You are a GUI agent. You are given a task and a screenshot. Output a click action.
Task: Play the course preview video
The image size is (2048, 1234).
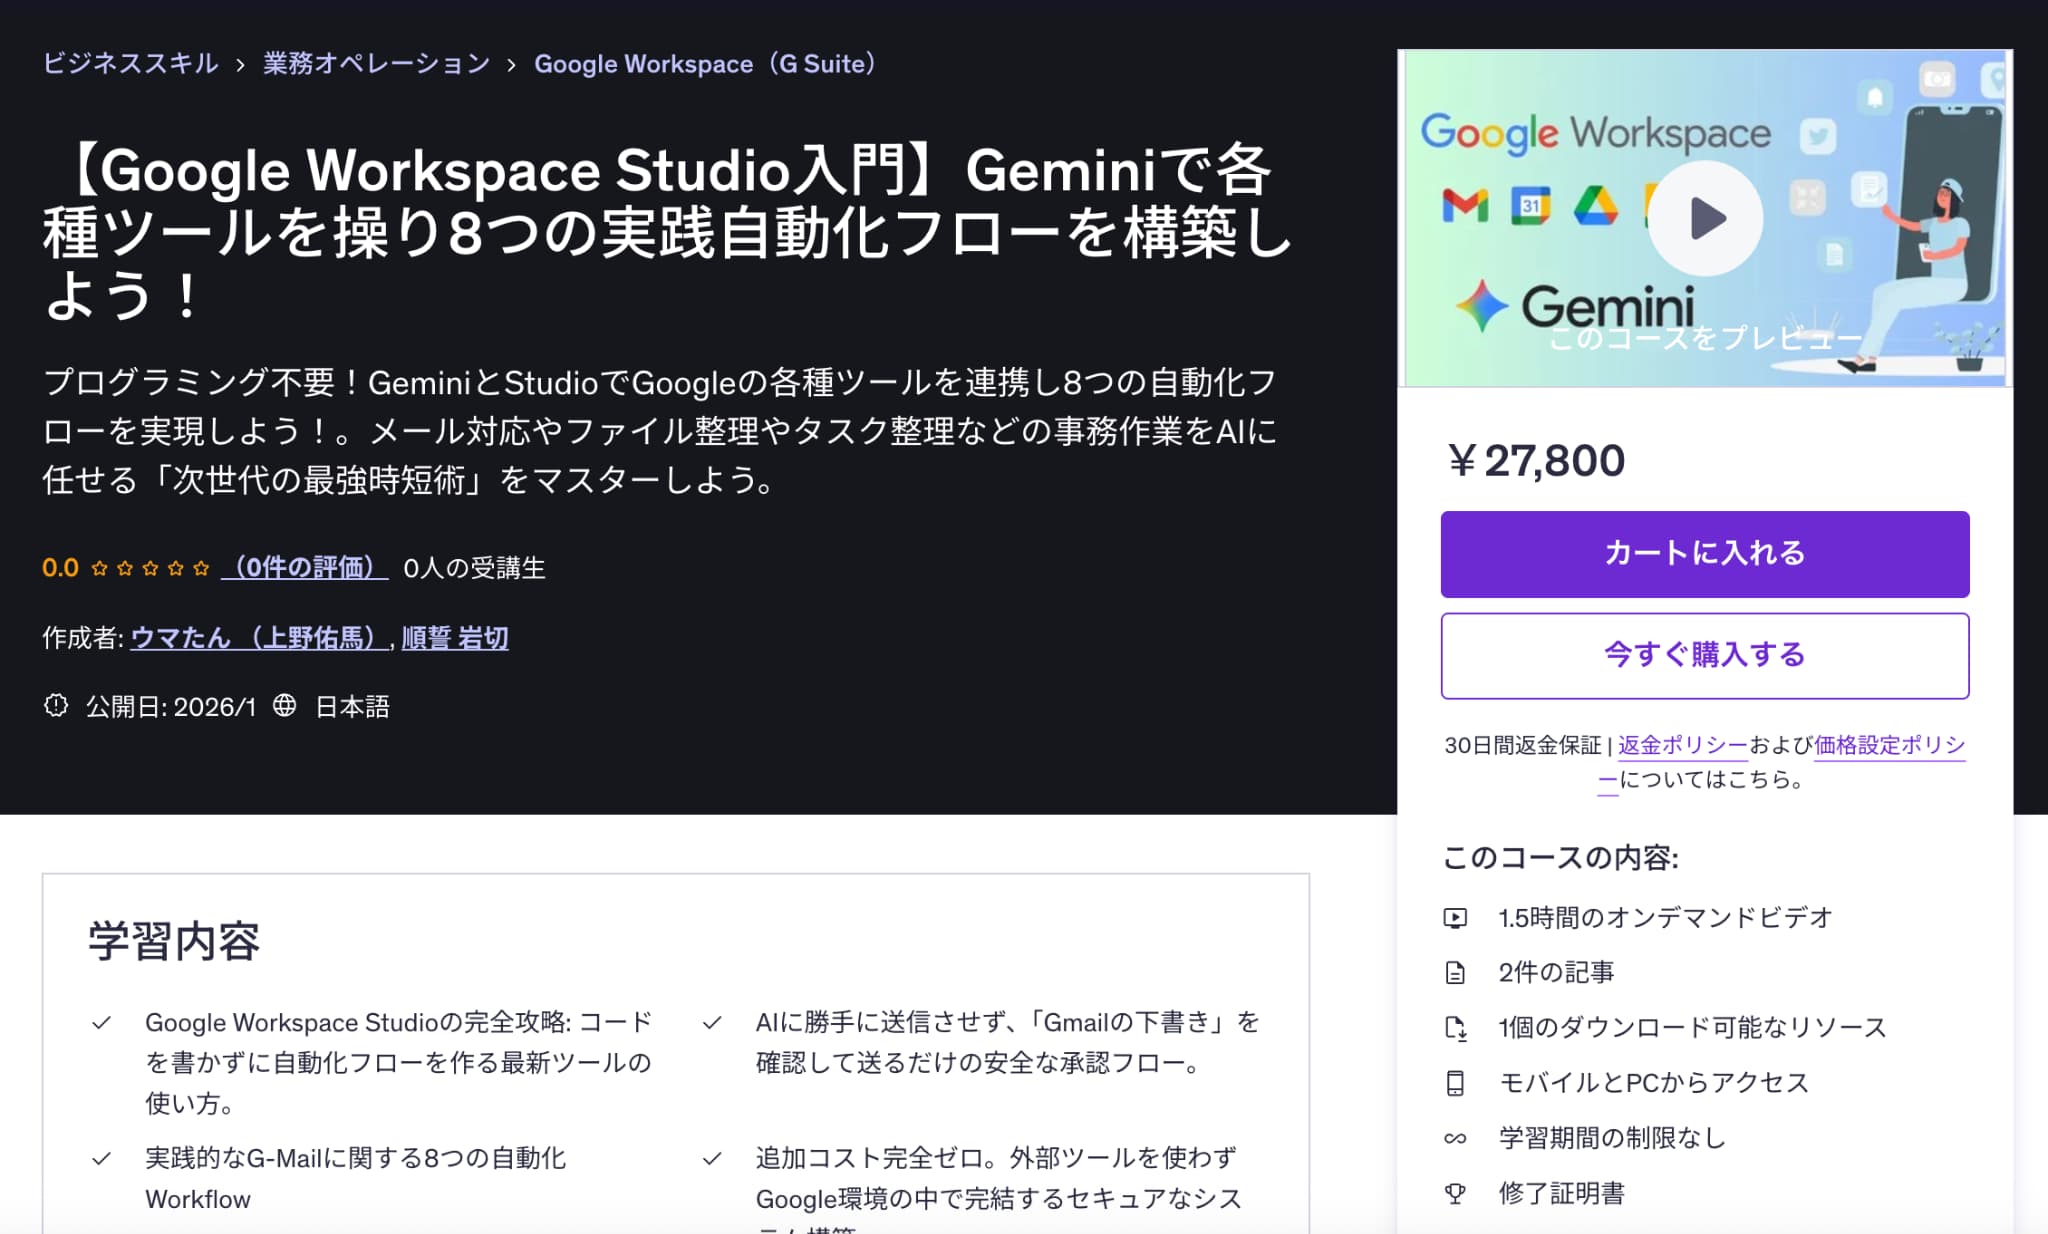pyautogui.click(x=1704, y=218)
